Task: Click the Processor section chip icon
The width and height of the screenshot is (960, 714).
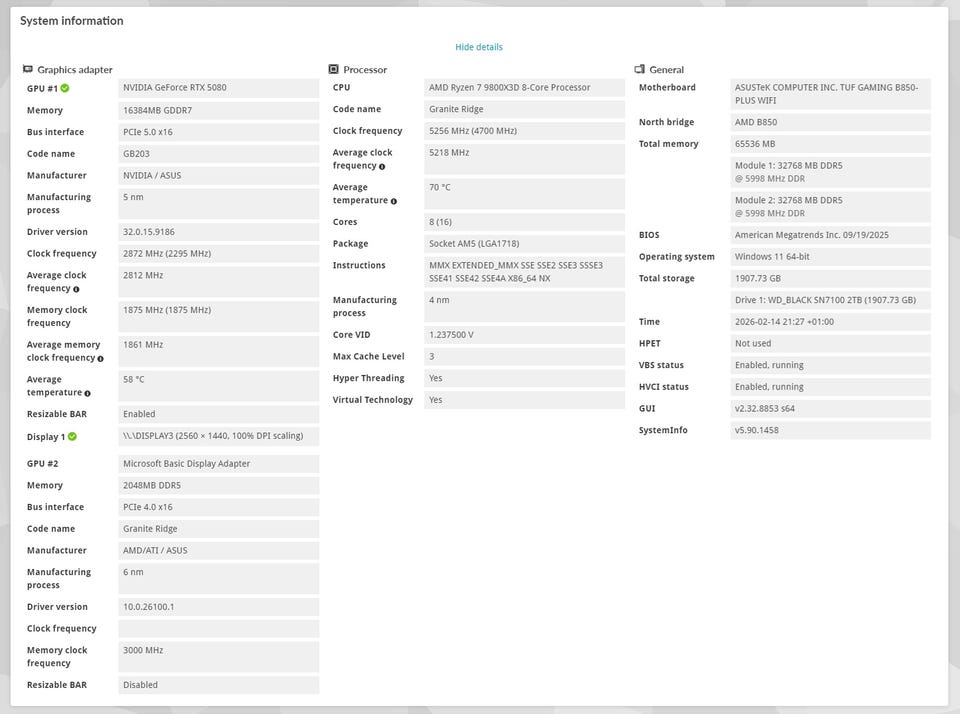Action: pos(334,69)
